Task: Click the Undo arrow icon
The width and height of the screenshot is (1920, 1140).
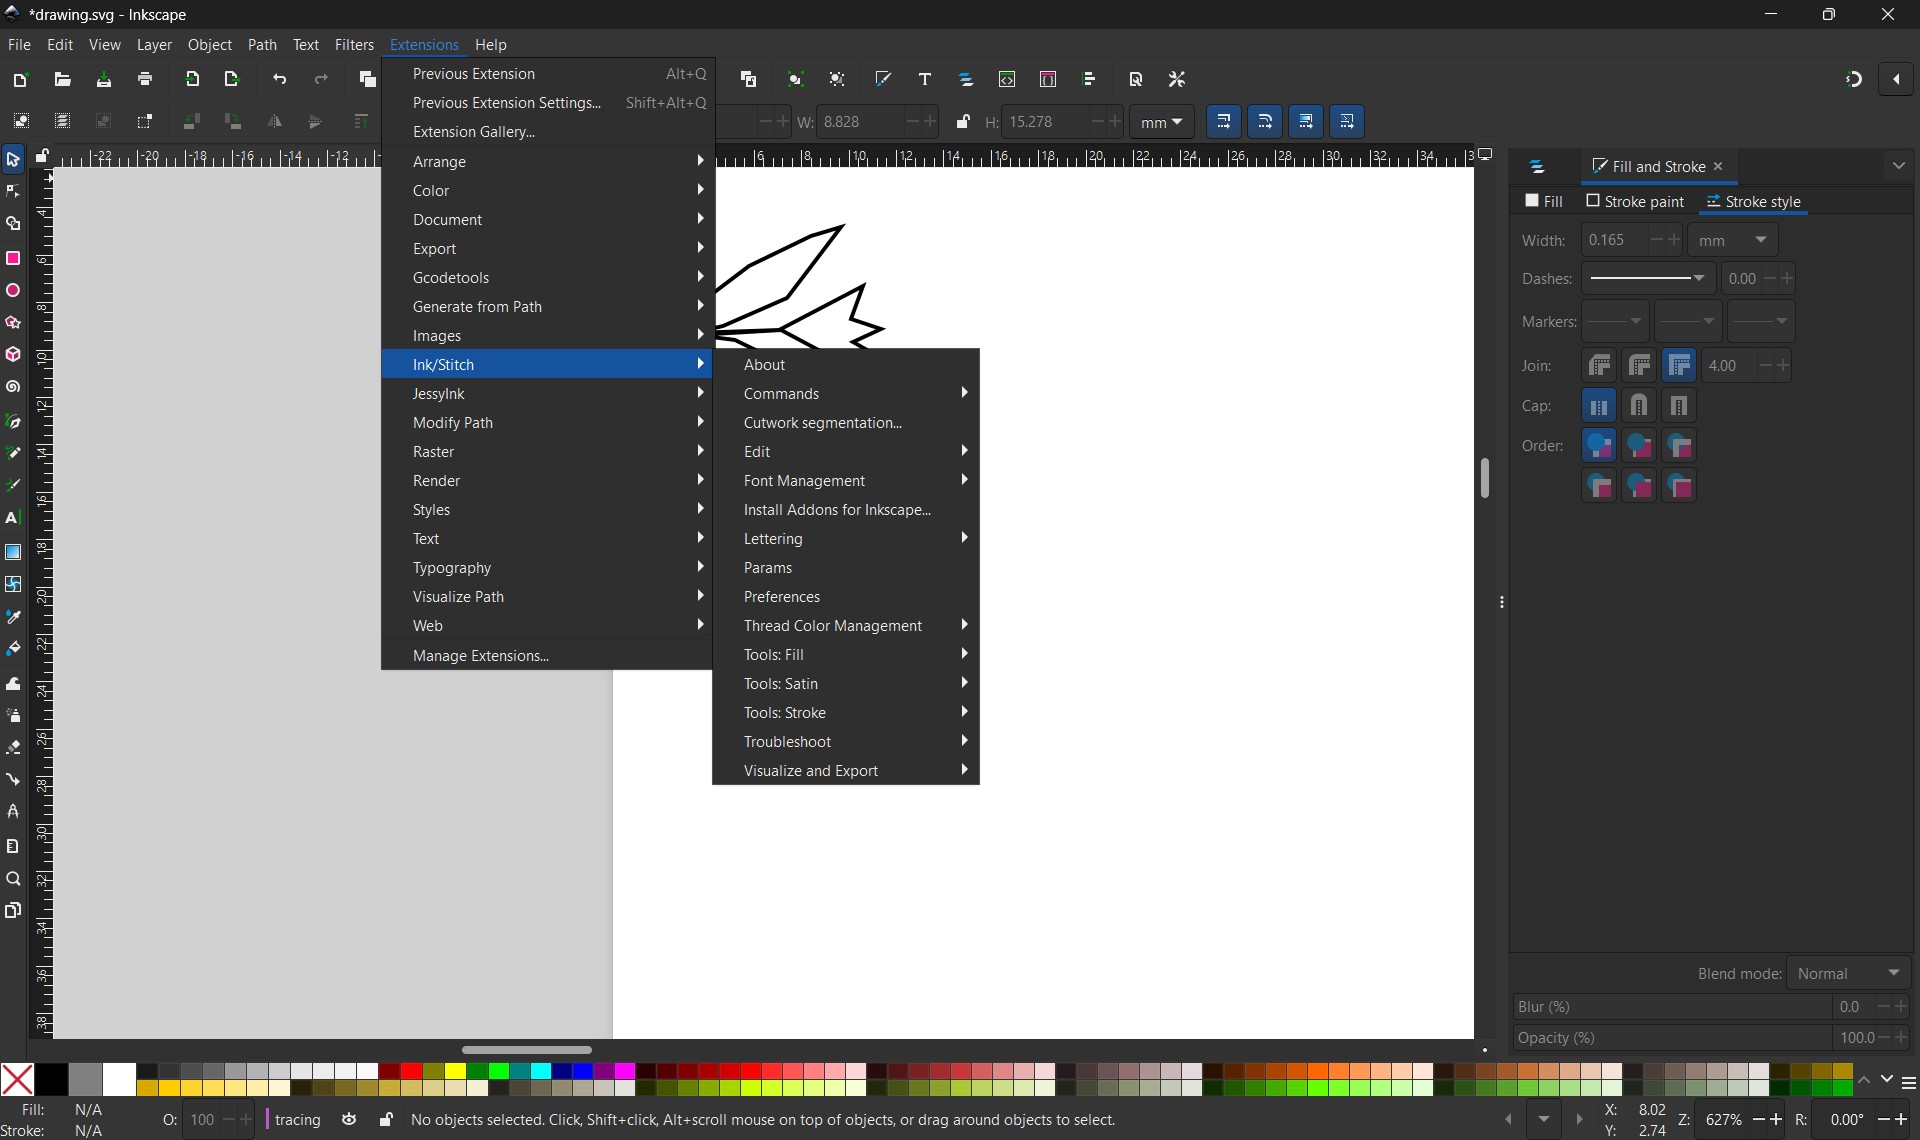Action: (280, 79)
